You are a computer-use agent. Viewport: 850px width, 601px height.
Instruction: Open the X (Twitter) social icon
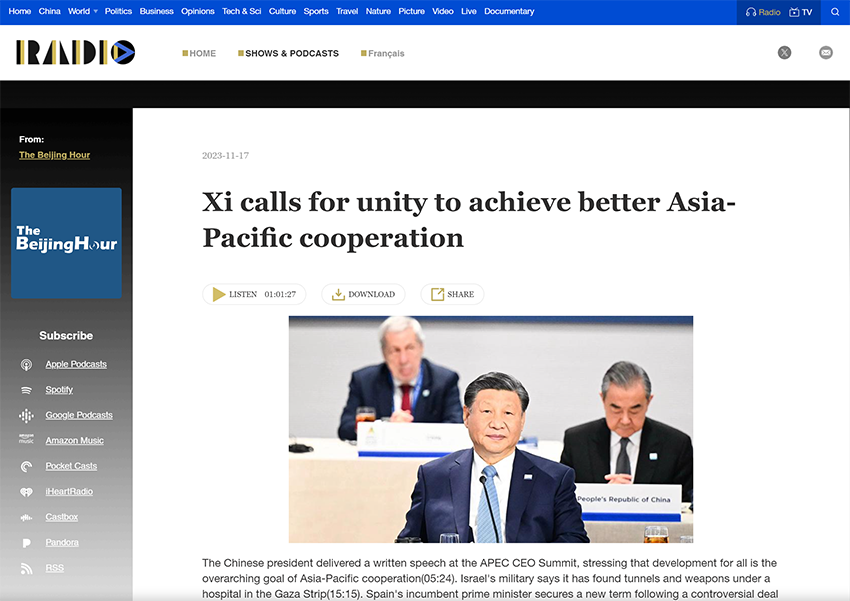(x=784, y=53)
